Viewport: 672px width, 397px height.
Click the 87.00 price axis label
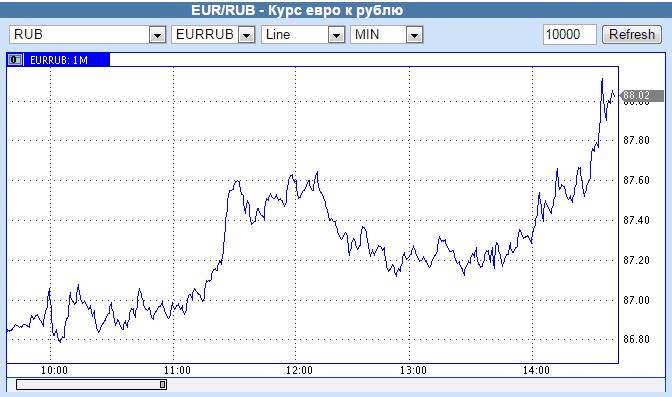[636, 300]
